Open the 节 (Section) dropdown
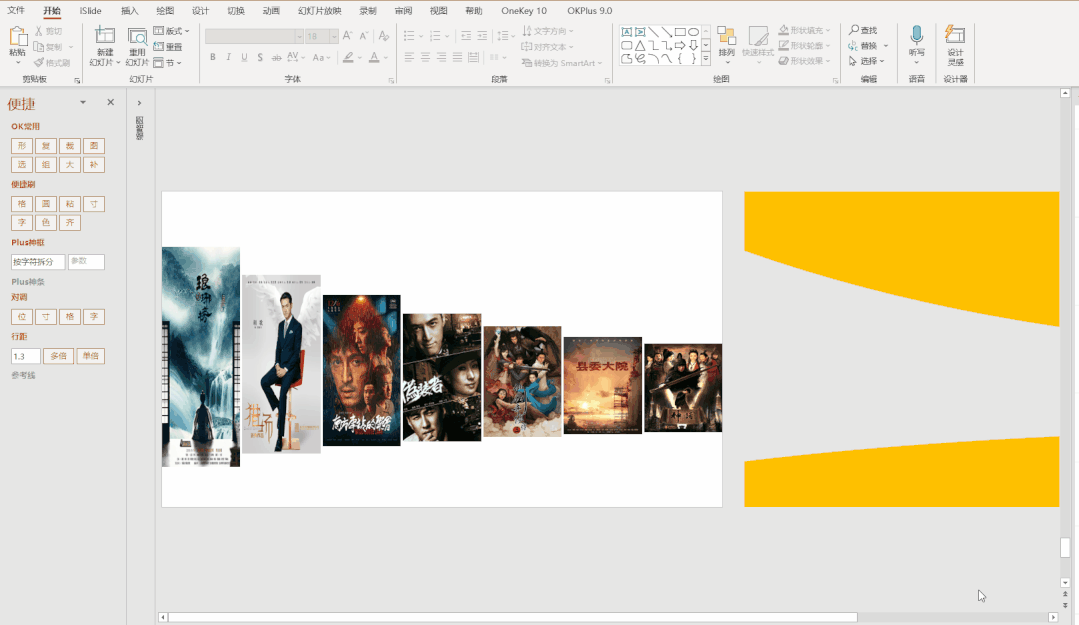Screen dimensions: 1079x625 point(167,63)
